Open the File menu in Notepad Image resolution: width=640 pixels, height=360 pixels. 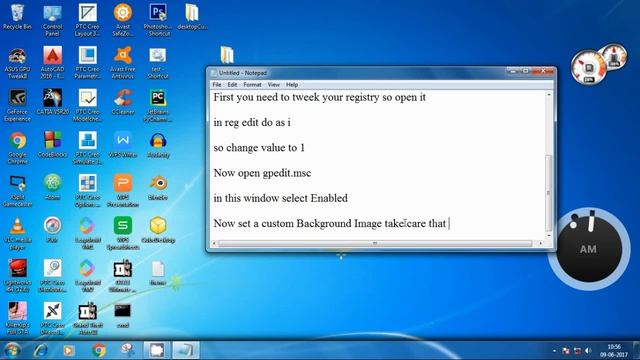coord(217,84)
